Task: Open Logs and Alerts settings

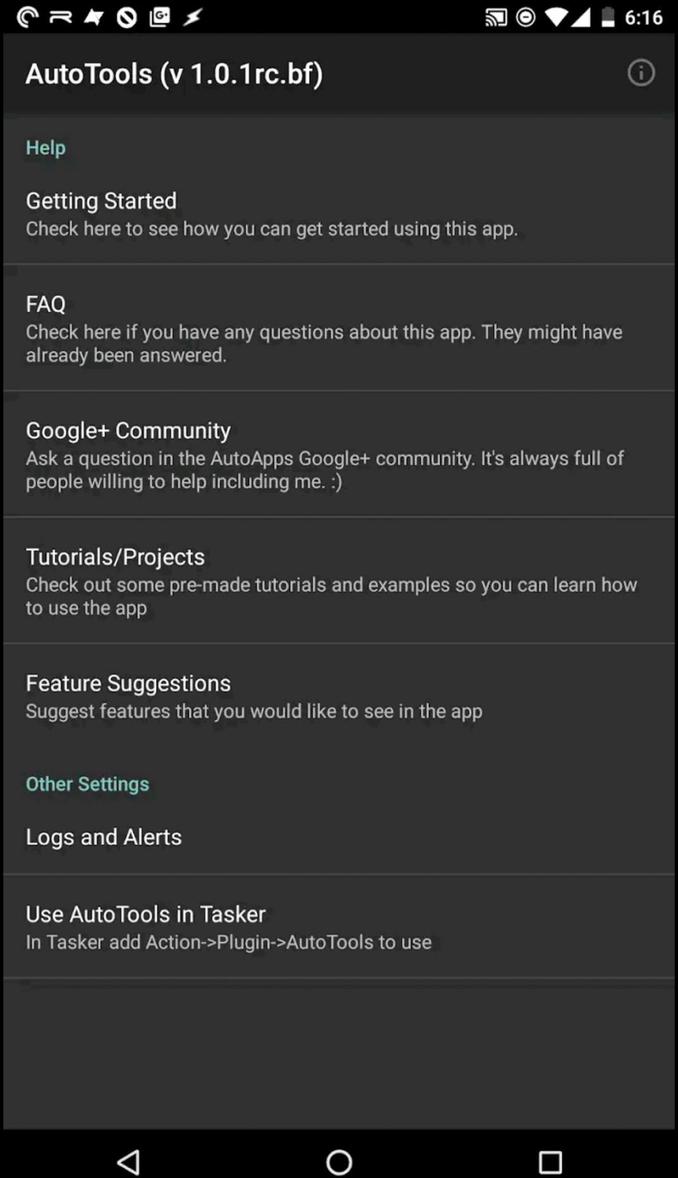Action: 339,837
